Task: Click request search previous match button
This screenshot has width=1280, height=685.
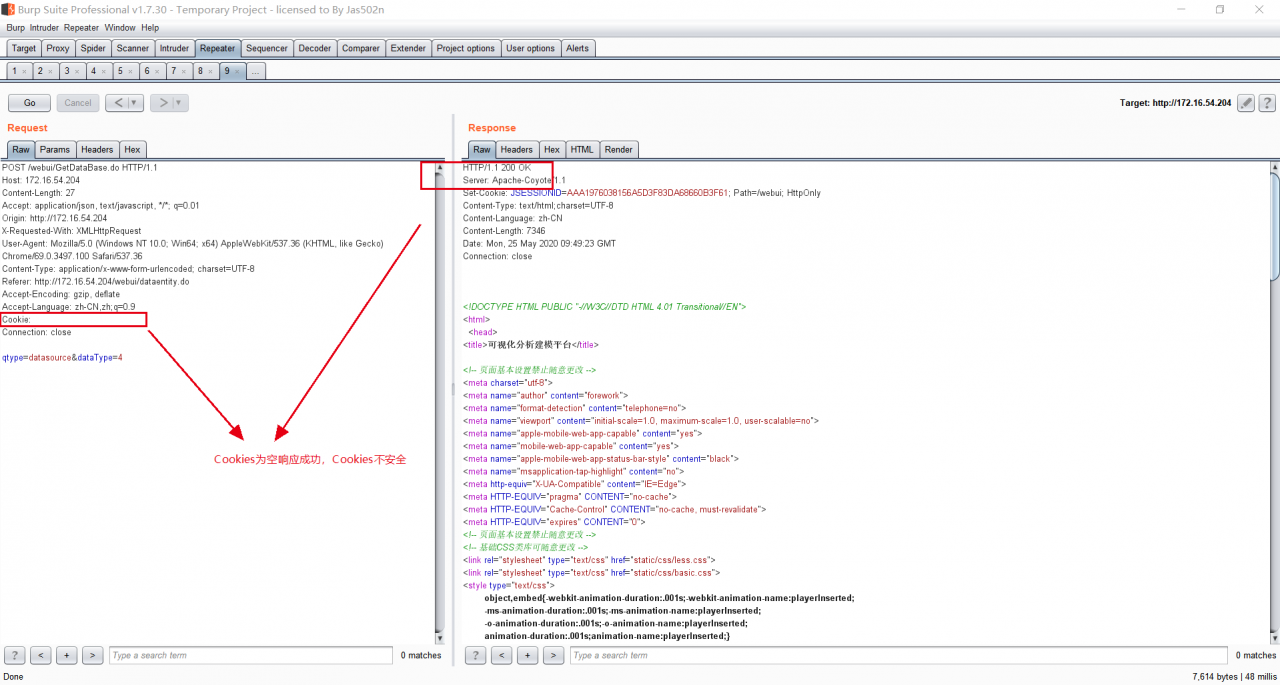Action: pos(41,655)
